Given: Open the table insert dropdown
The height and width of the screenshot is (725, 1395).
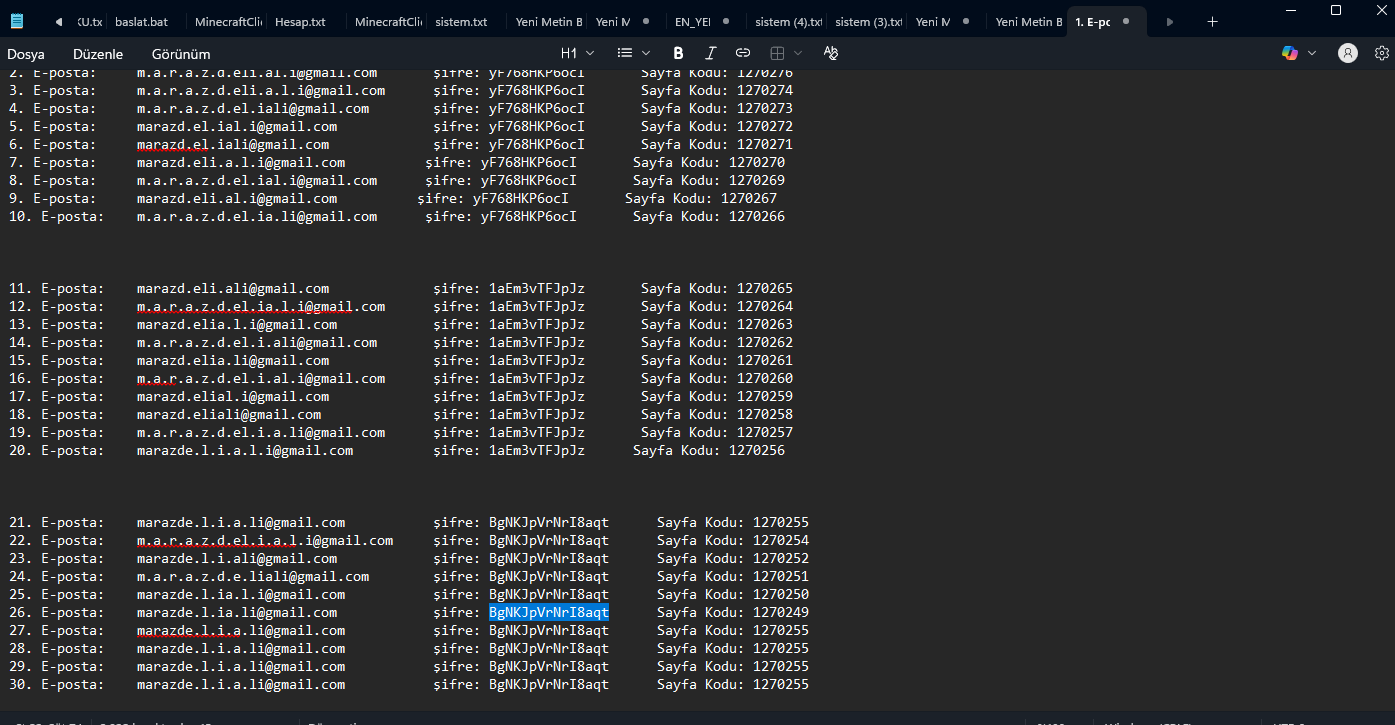Looking at the screenshot, I should [785, 53].
